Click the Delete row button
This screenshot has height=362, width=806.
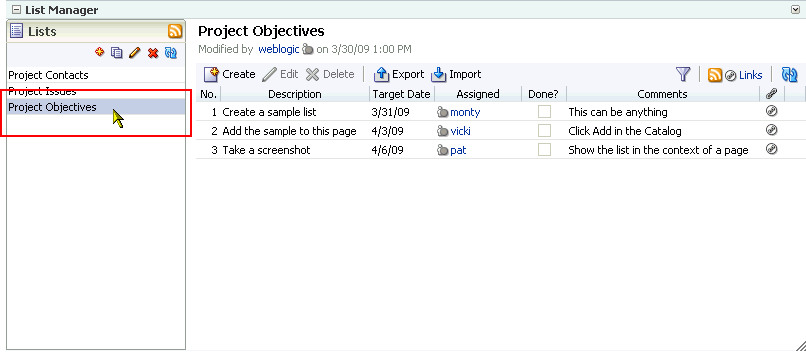coord(330,75)
